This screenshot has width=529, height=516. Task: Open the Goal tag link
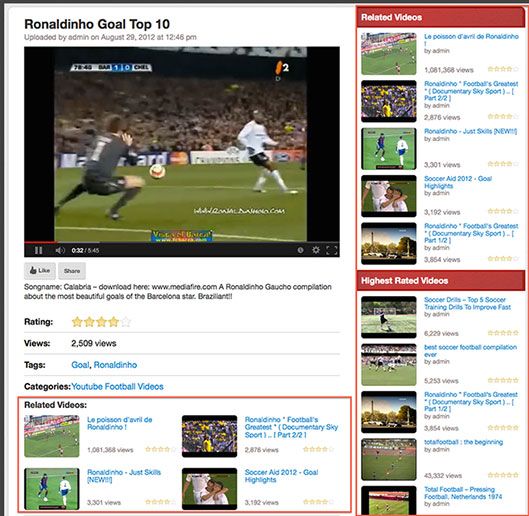(80, 365)
